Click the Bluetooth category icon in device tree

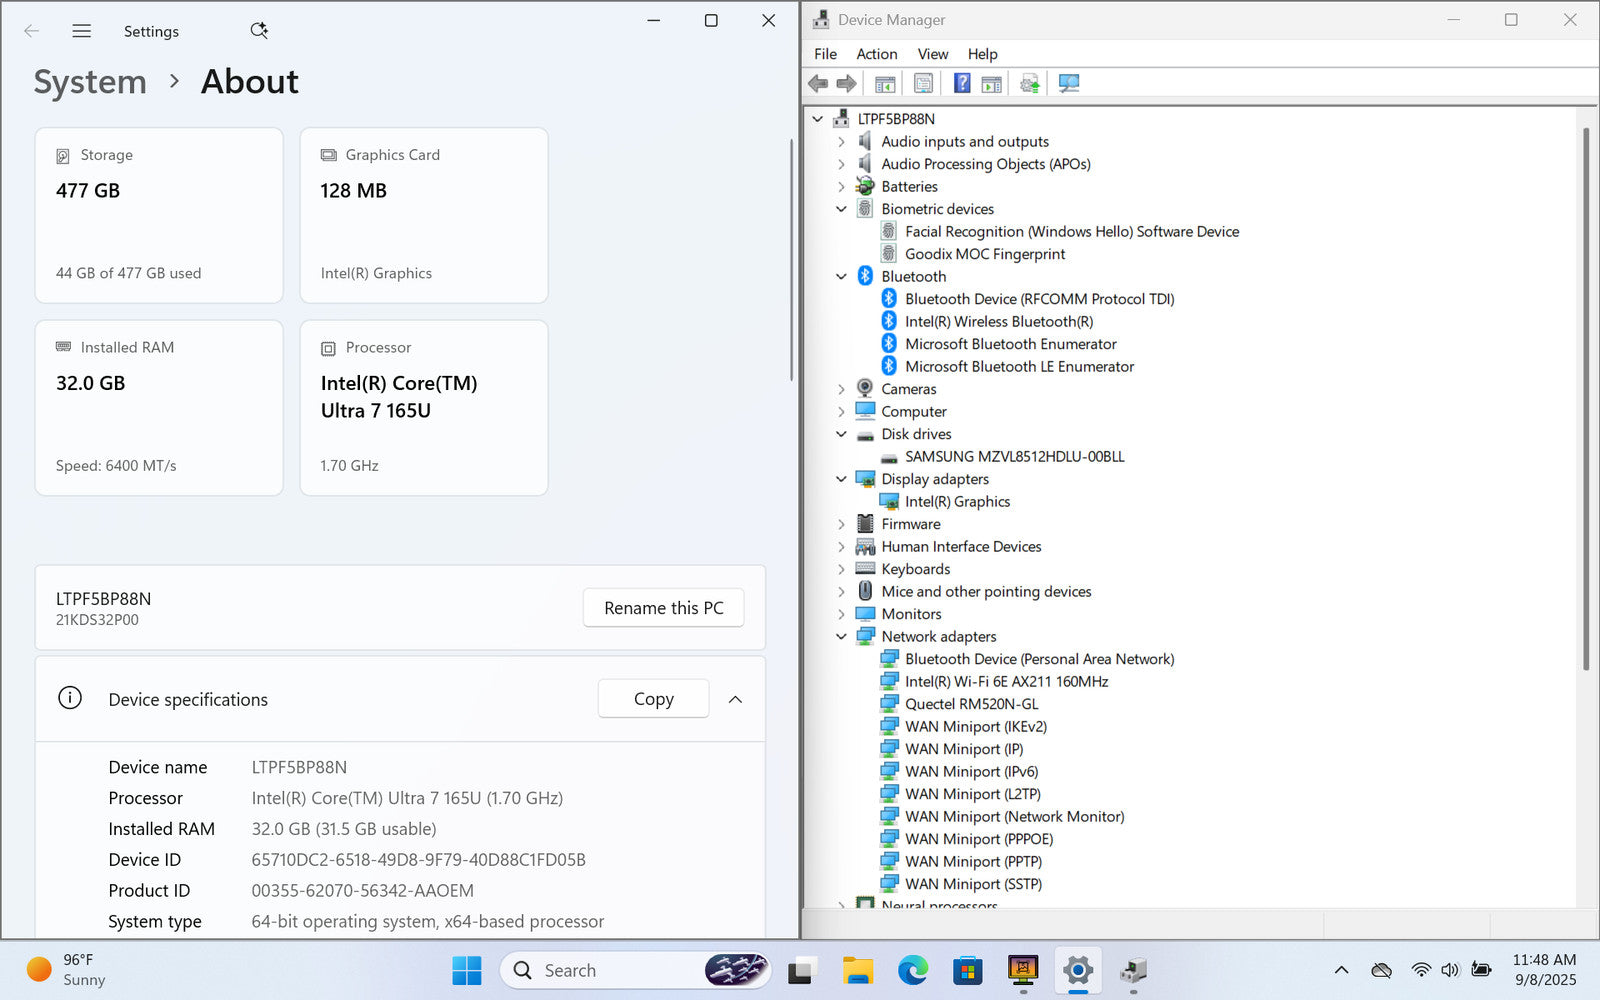tap(865, 276)
